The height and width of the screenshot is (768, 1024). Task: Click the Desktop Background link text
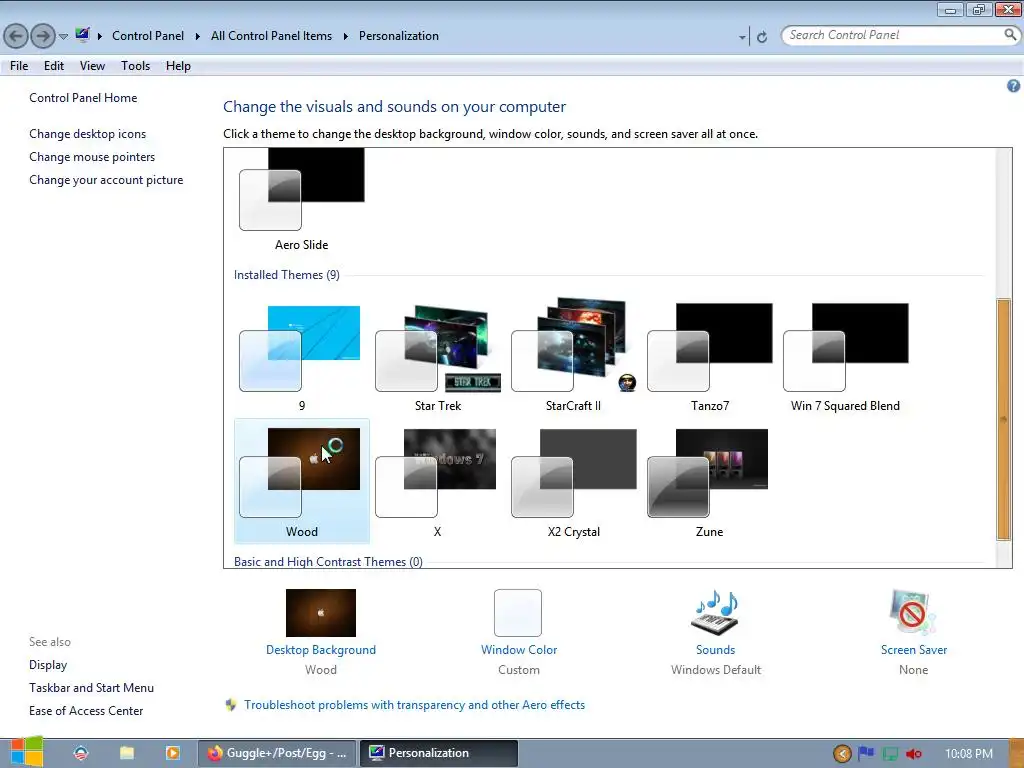tap(321, 650)
